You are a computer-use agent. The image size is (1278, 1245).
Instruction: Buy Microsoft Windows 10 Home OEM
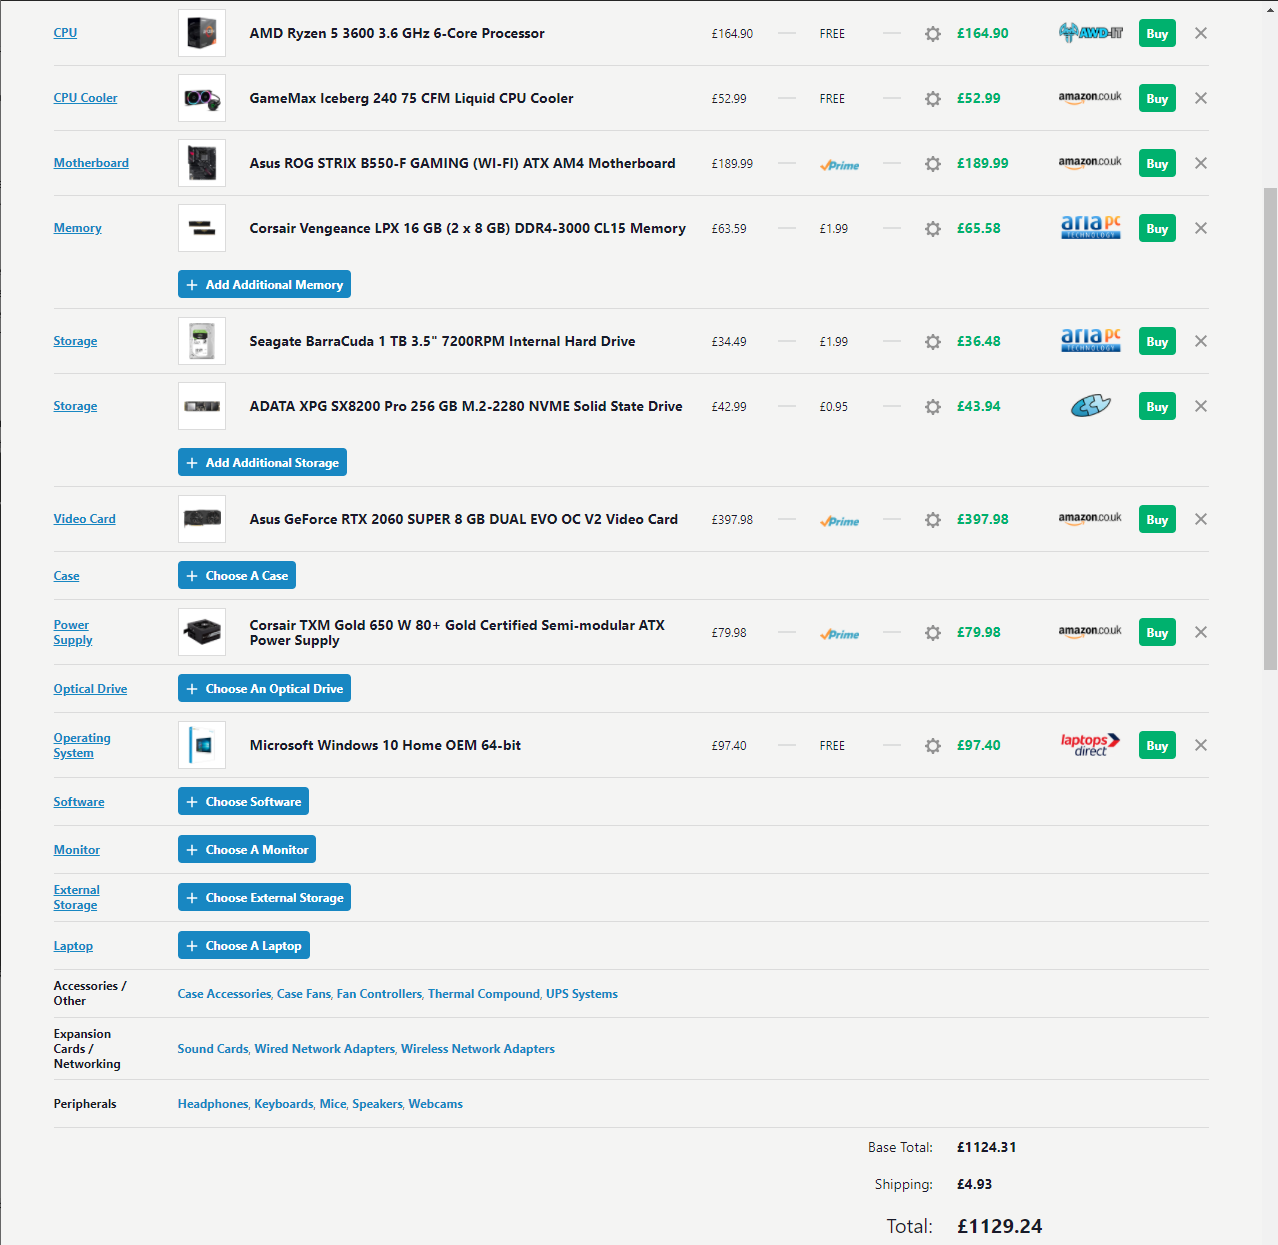click(1157, 745)
